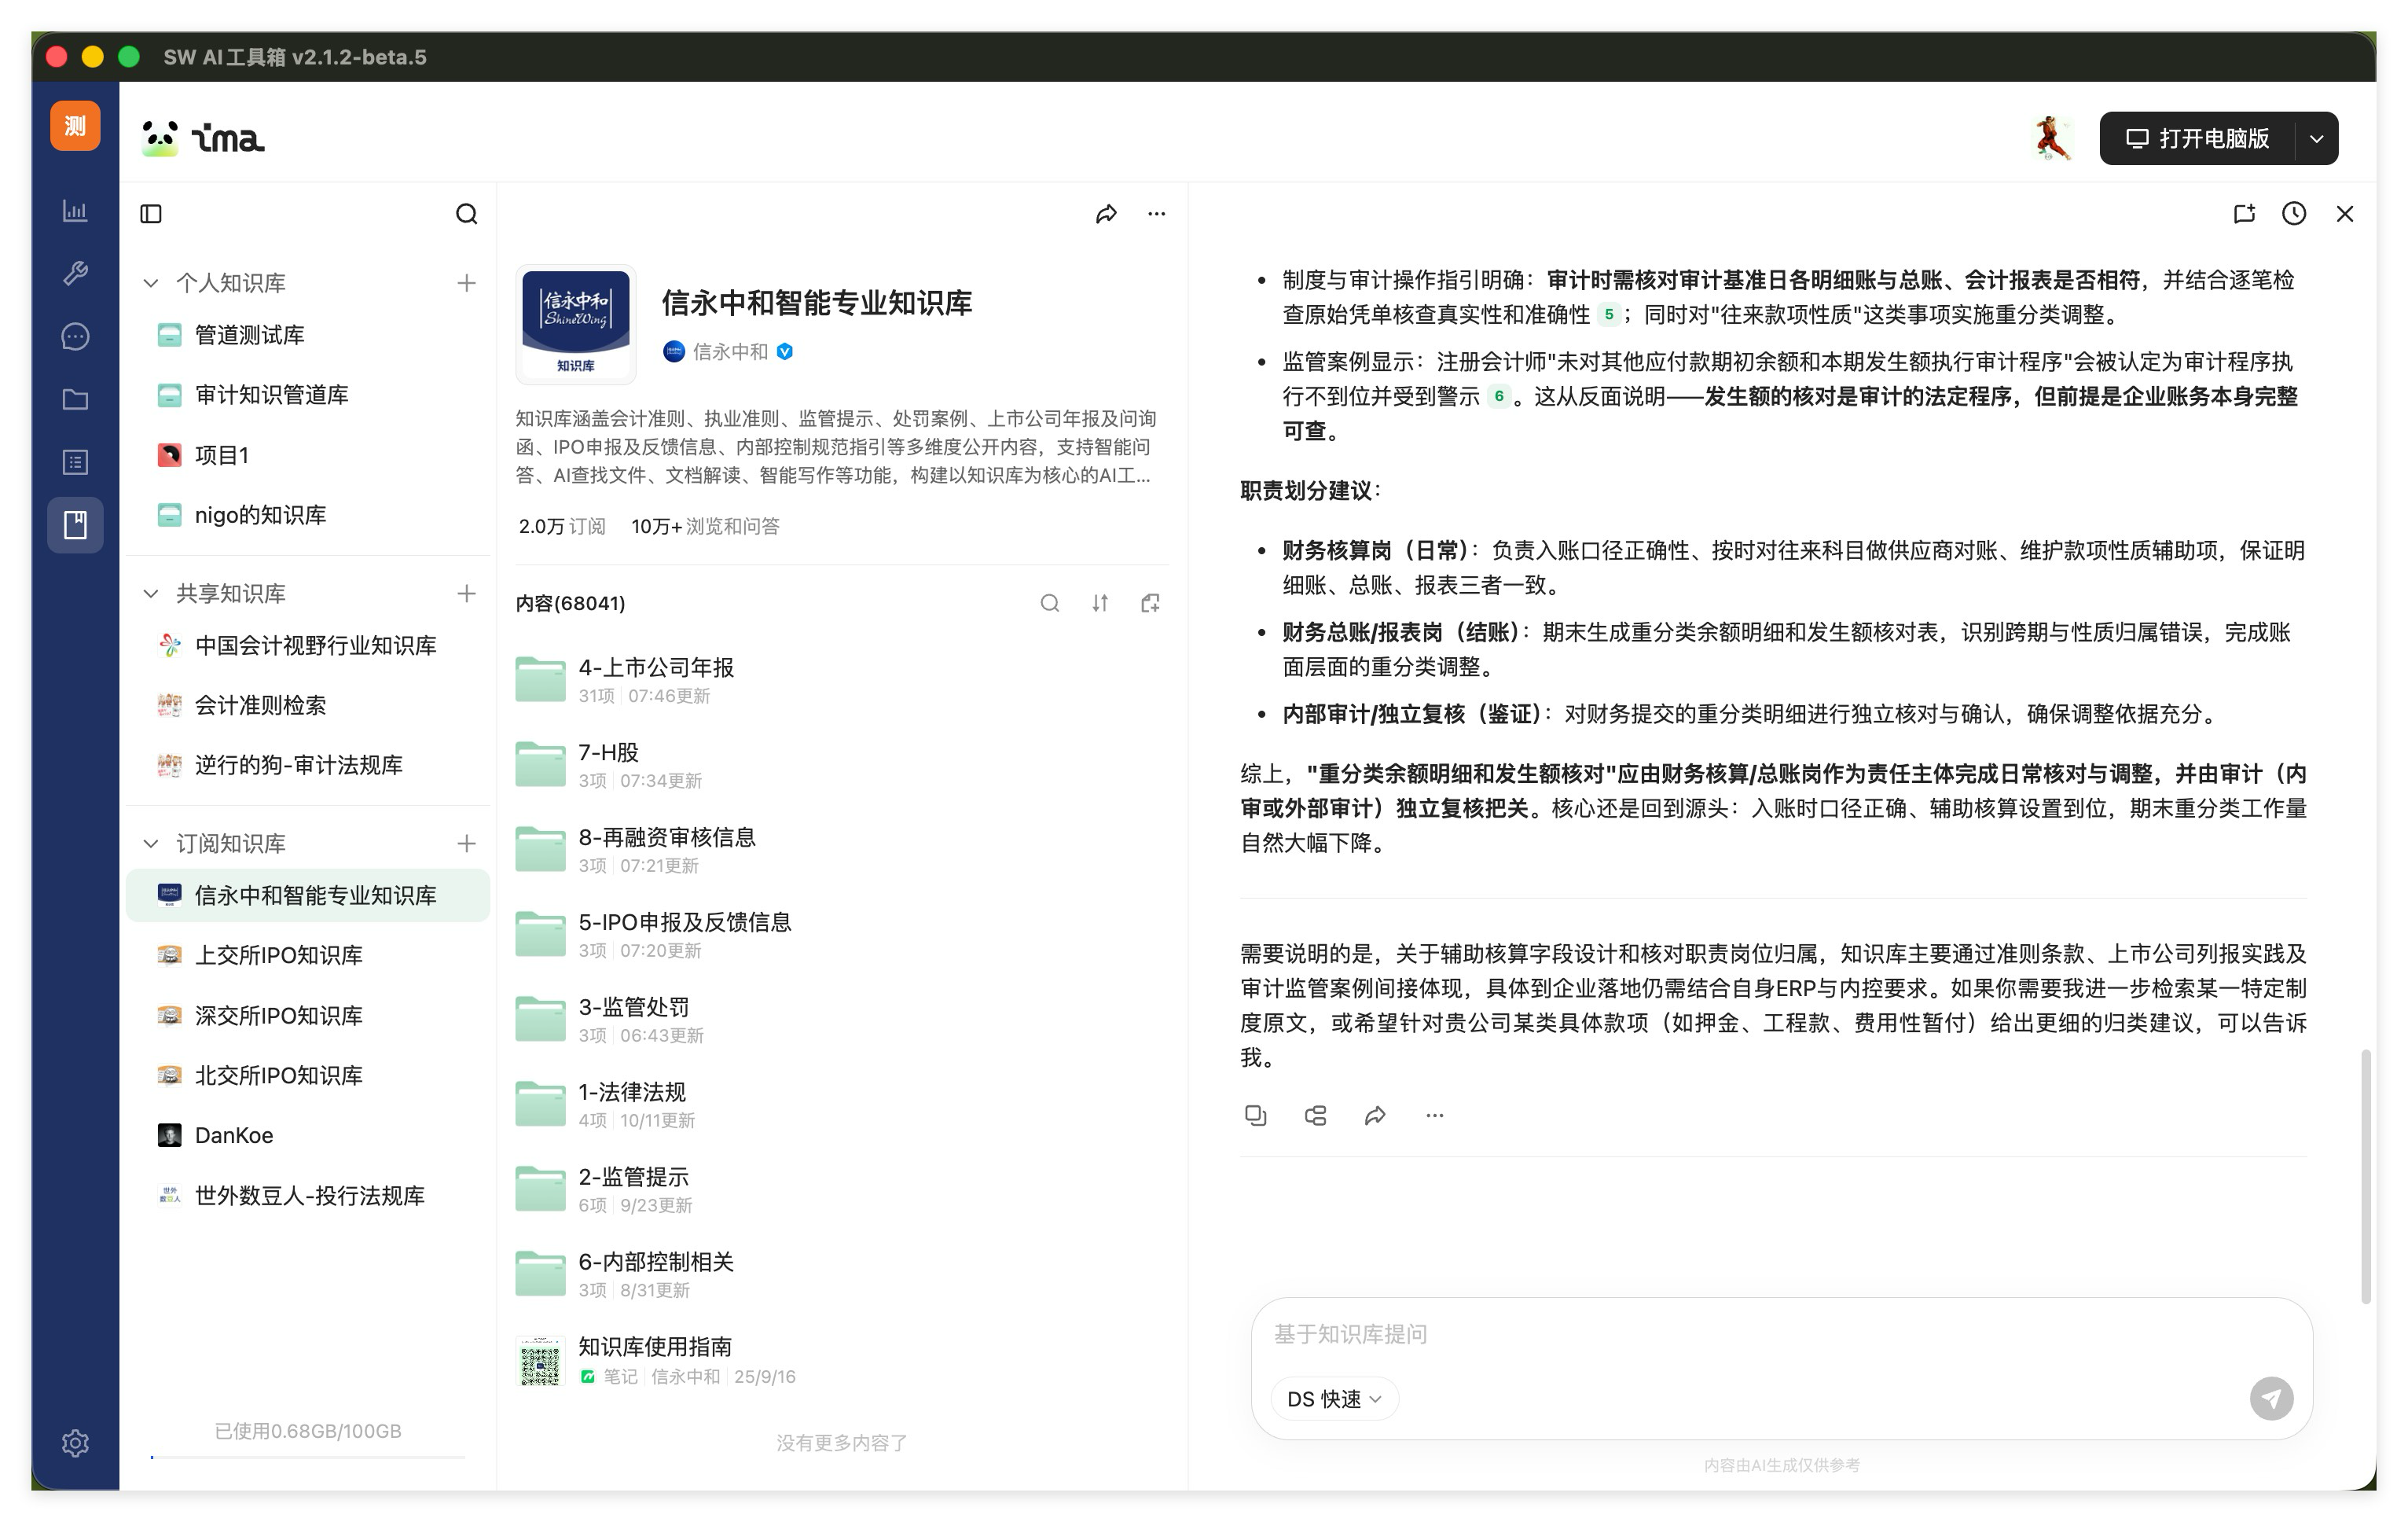Open more actions under the answer
The image size is (2408, 1522).
[1435, 1115]
